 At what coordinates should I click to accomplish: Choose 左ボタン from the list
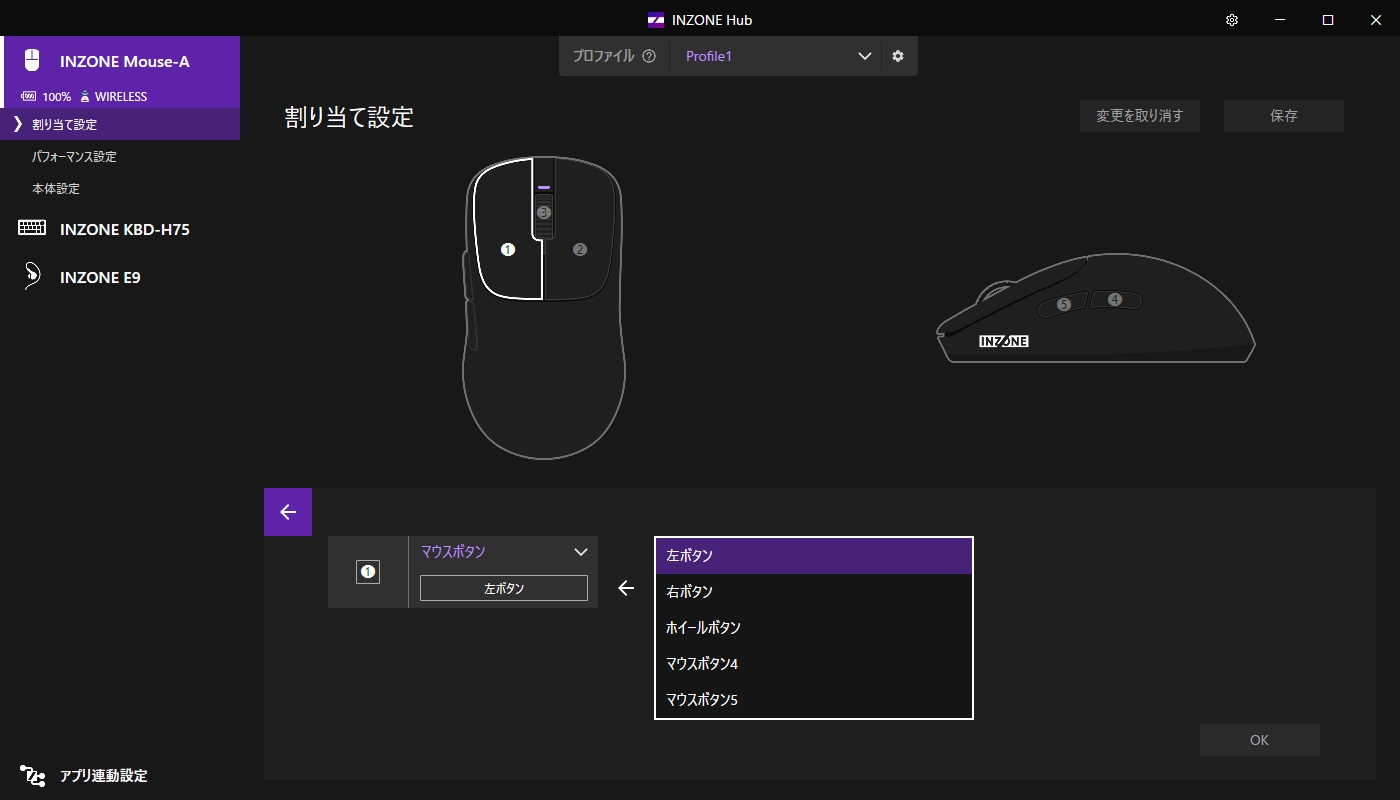point(814,556)
